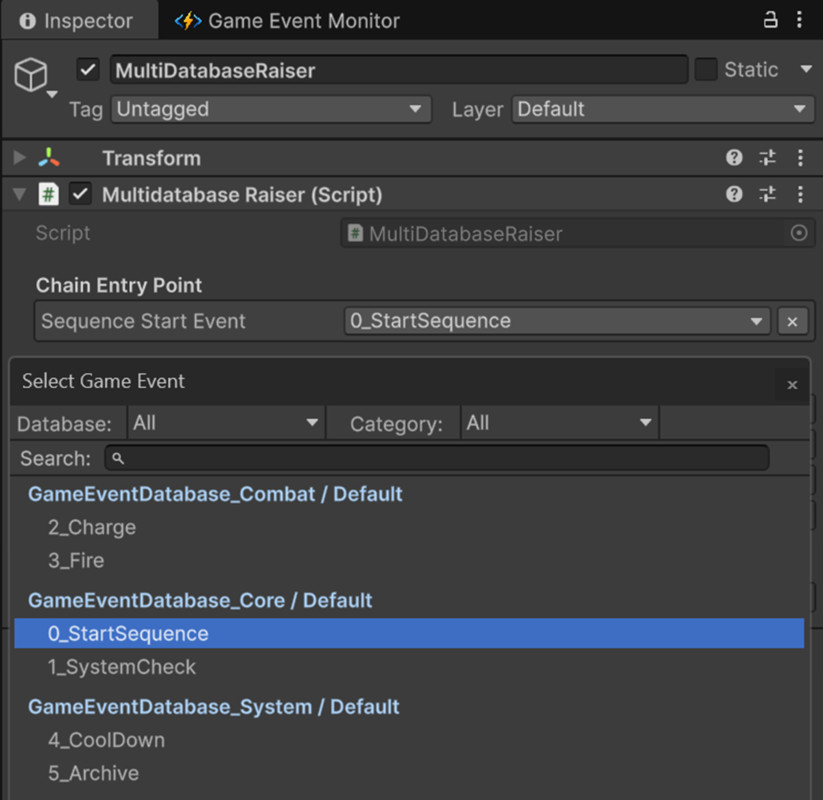Open the Inspector's three-dot options menu
Viewport: 823px width, 800px height.
[797, 20]
